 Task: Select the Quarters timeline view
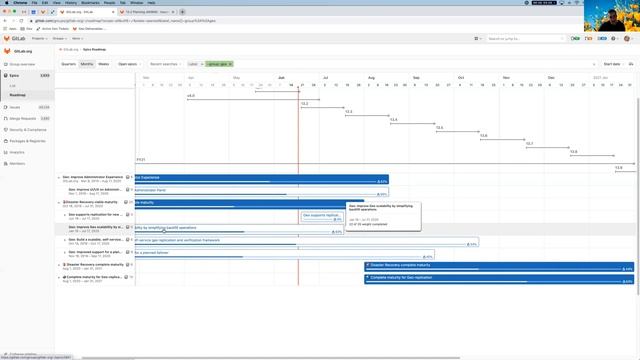69,64
